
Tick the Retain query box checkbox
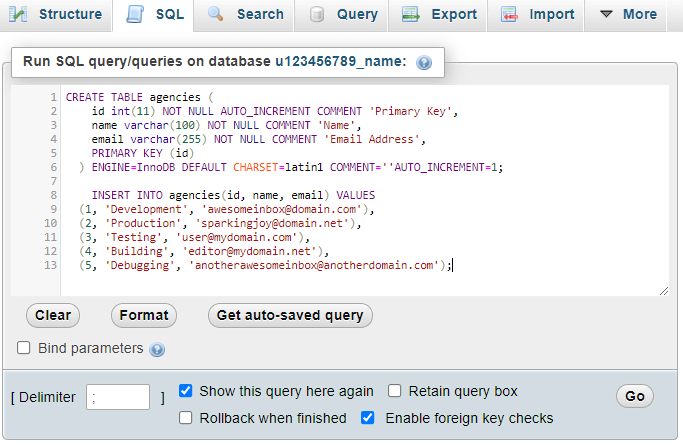pos(394,391)
